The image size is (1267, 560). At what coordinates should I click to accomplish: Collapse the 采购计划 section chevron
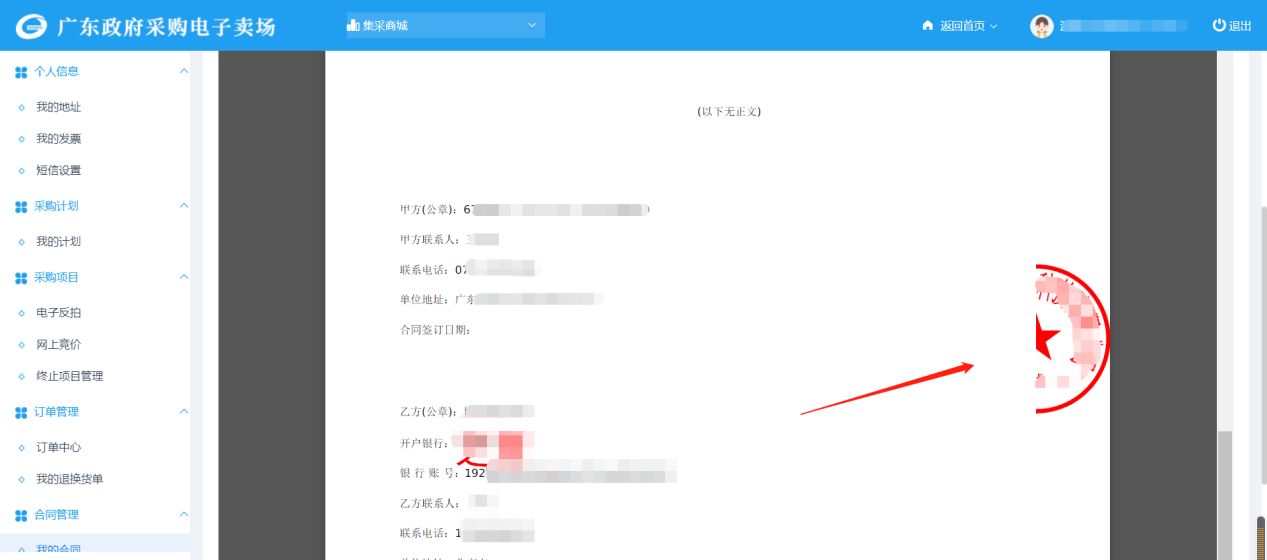183,205
